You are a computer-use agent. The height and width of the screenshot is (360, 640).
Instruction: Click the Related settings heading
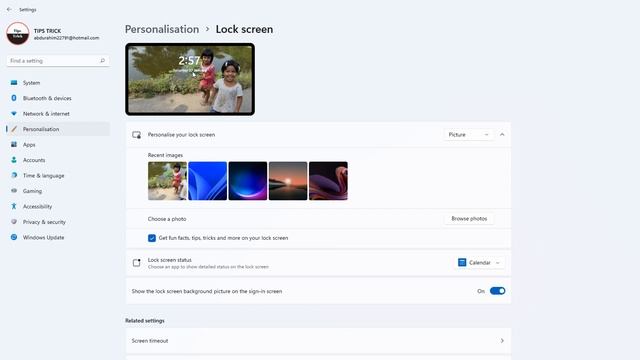(145, 321)
